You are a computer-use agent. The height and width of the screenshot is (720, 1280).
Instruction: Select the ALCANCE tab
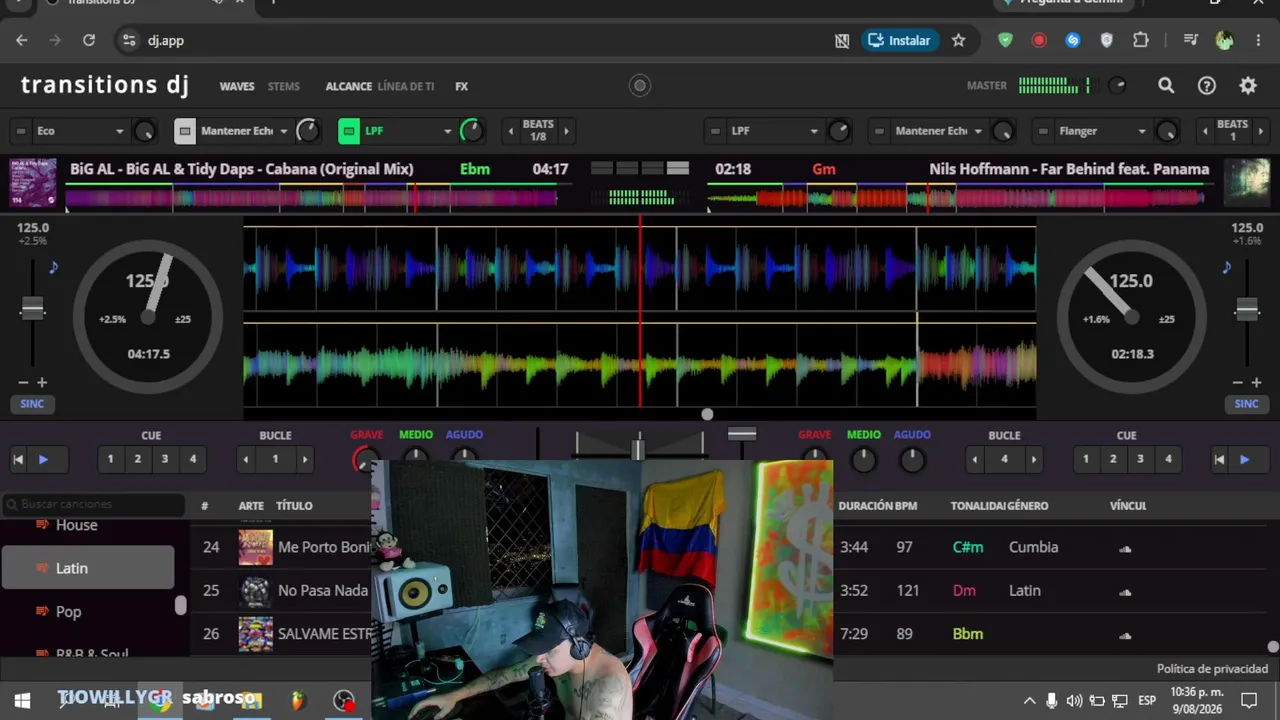click(349, 87)
